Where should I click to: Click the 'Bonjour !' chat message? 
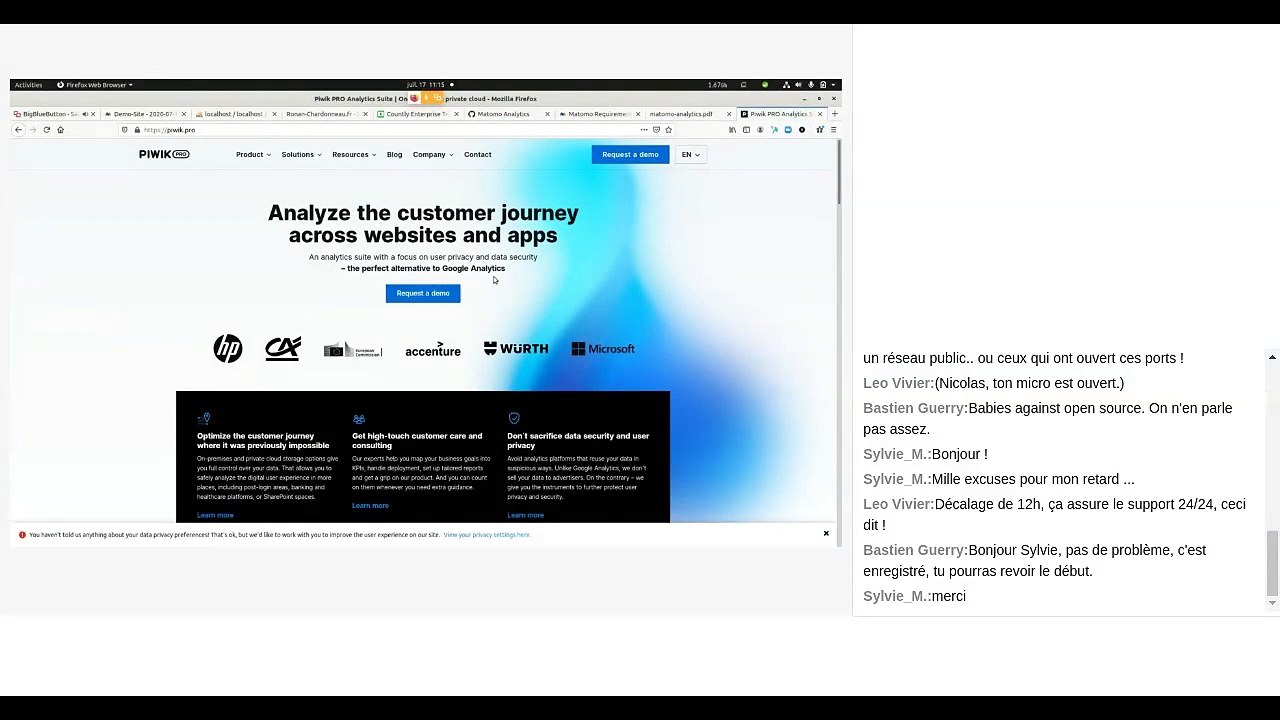click(960, 454)
